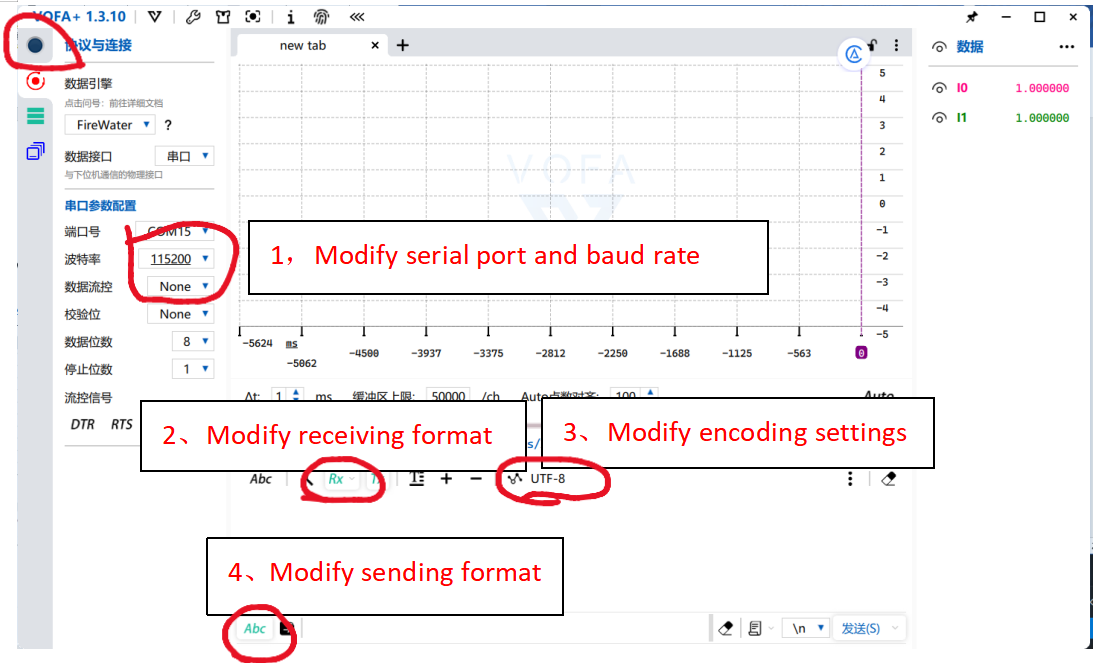Click the serial connect circle button
This screenshot has height=663, width=1100.
pos(36,46)
